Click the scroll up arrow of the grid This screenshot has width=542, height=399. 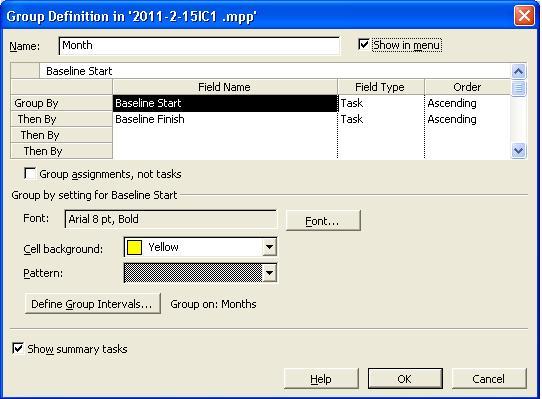pyautogui.click(x=518, y=71)
